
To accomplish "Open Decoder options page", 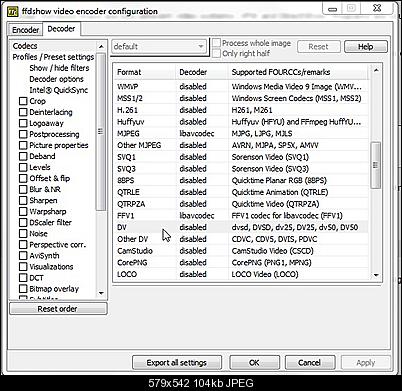I will [56, 79].
